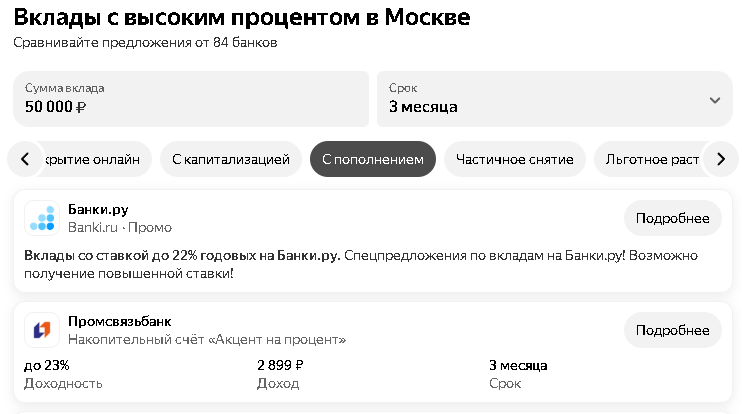This screenshot has width=742, height=414.
Task: Click the «до 23%» Доходность value
Action: pyautogui.click(x=46, y=365)
